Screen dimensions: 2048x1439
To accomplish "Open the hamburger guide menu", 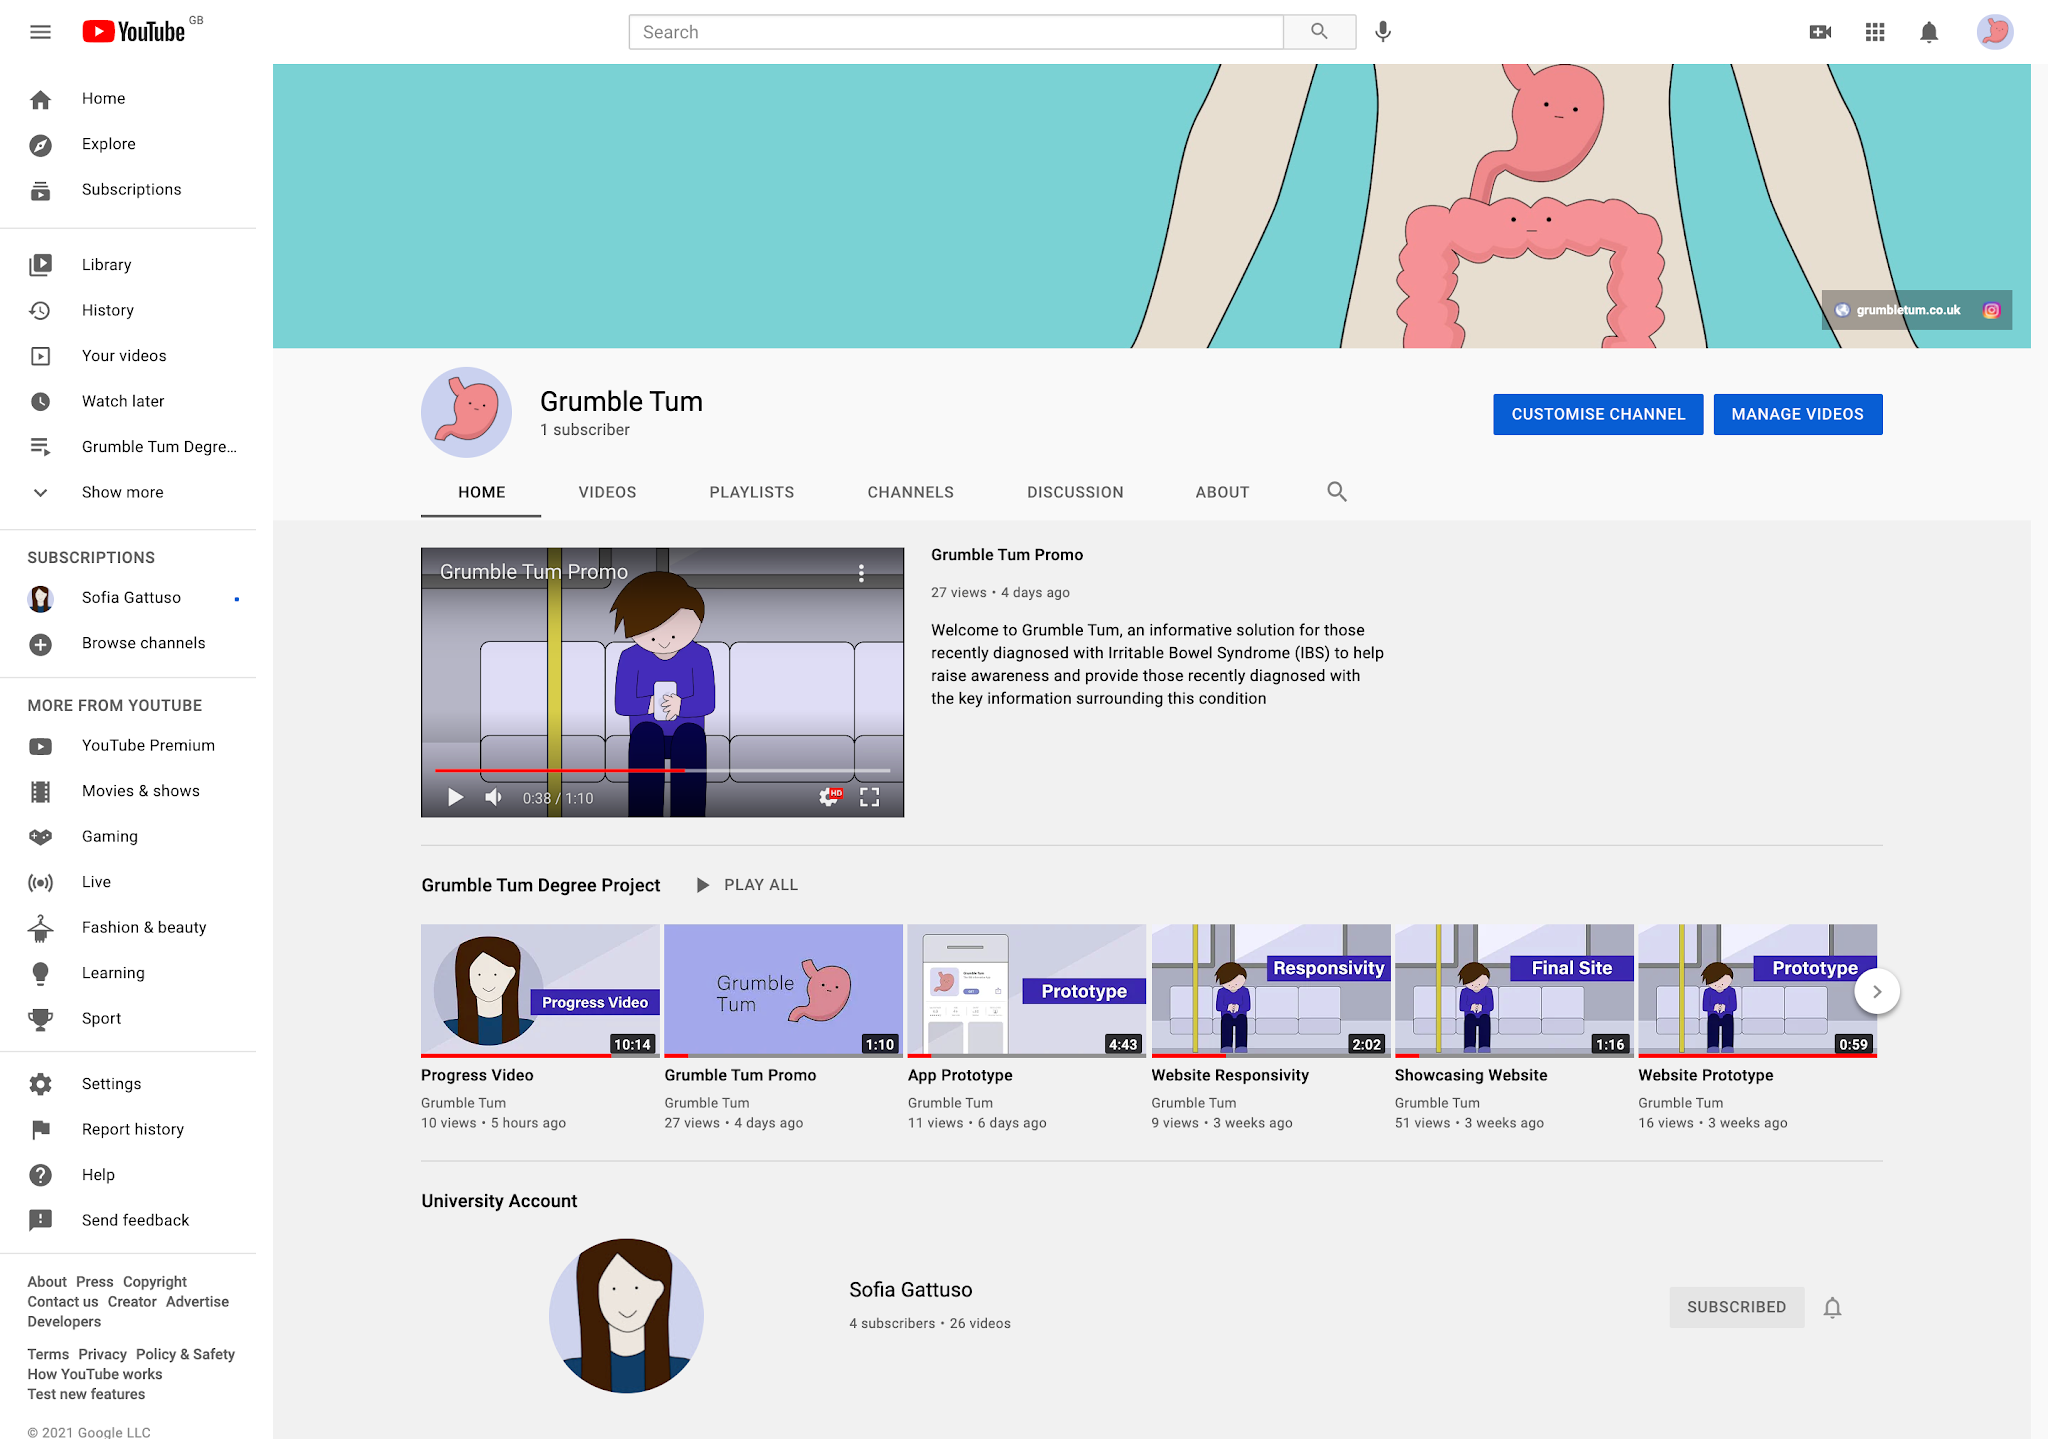I will tap(40, 32).
